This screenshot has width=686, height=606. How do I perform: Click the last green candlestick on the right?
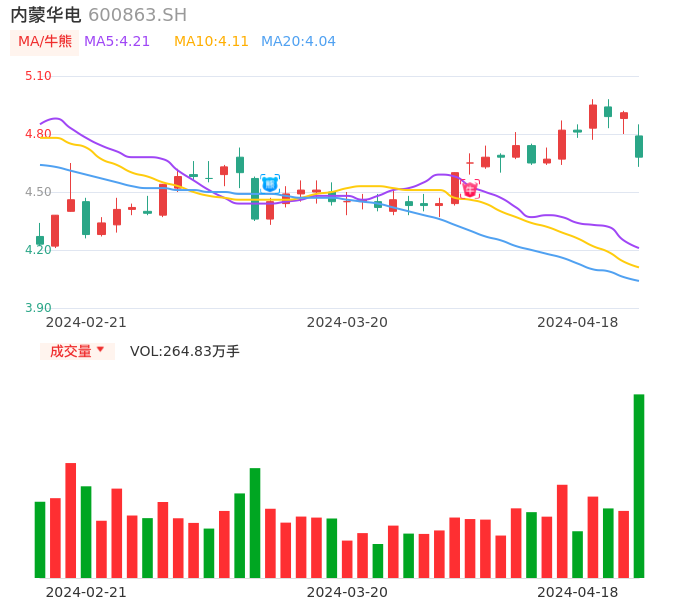point(639,146)
